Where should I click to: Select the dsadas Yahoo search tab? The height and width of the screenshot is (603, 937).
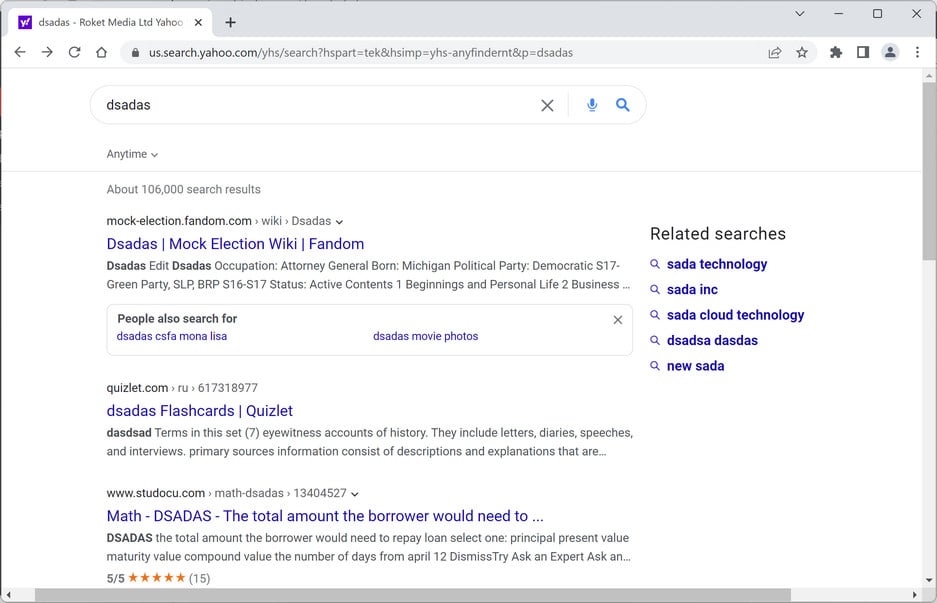coord(110,22)
